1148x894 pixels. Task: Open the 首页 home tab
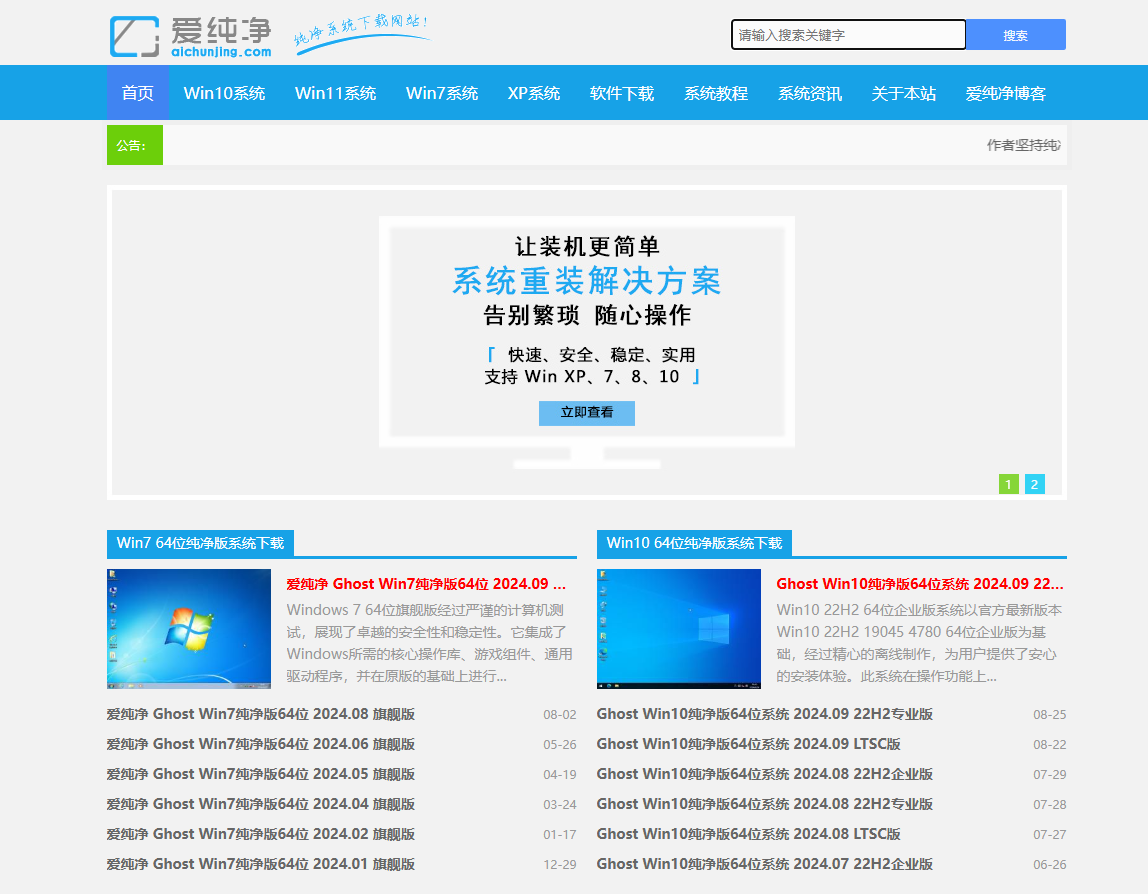click(x=138, y=93)
